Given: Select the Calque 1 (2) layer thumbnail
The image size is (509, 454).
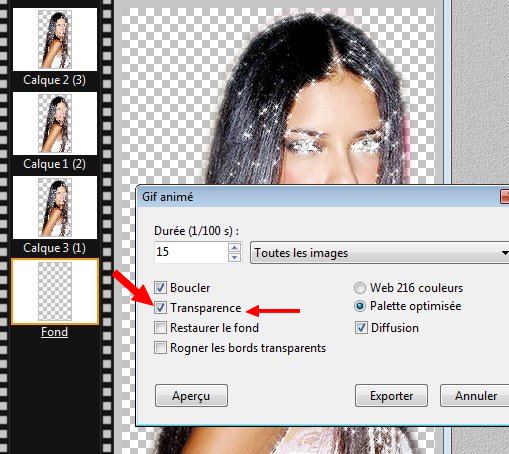Looking at the screenshot, I should tap(55, 123).
